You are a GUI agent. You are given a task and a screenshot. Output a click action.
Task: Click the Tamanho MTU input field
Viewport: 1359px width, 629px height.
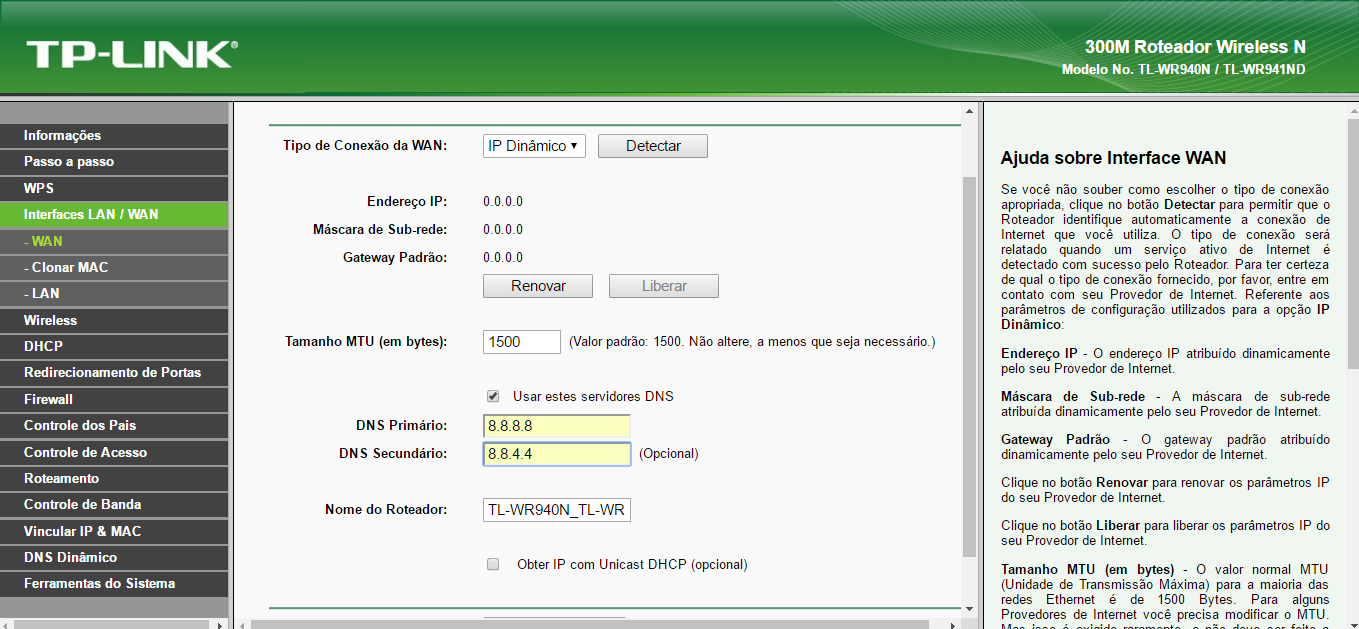pos(522,341)
